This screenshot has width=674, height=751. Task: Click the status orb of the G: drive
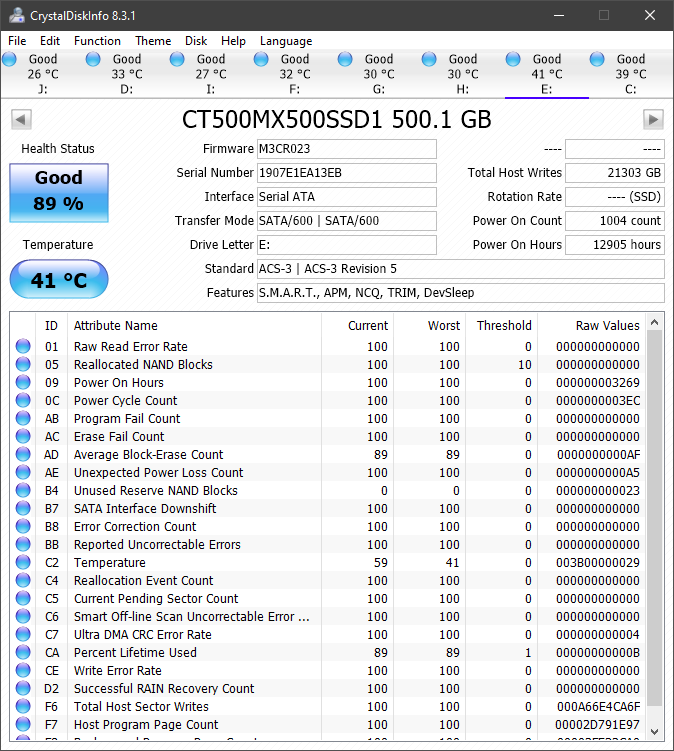pos(345,59)
